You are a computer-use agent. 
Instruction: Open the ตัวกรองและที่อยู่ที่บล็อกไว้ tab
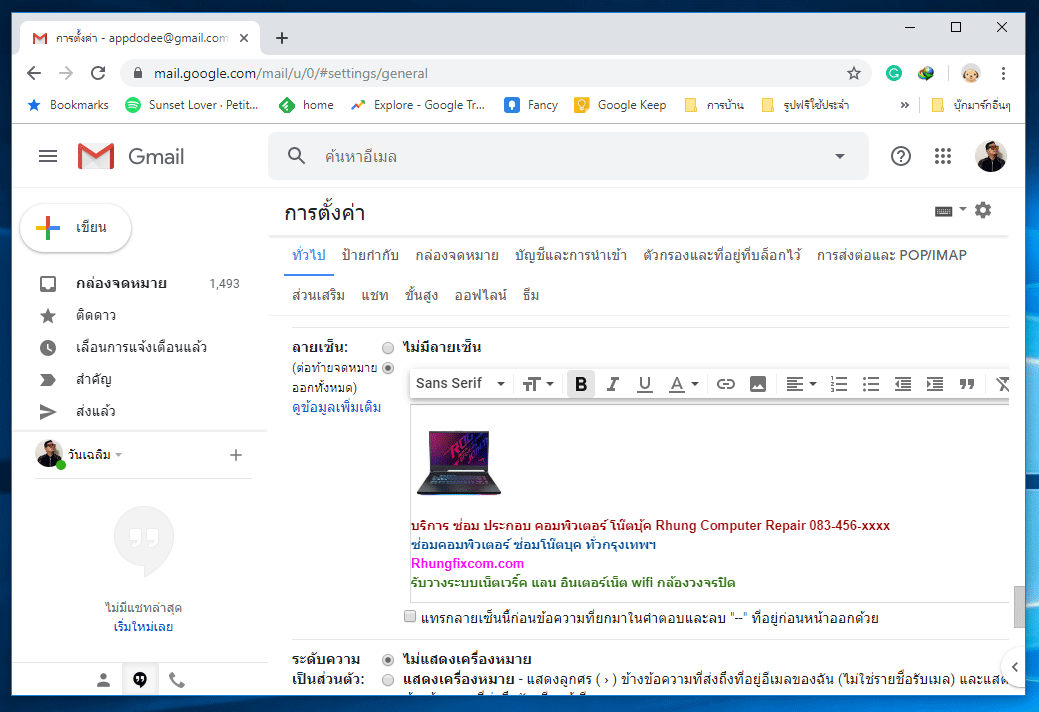click(x=722, y=255)
